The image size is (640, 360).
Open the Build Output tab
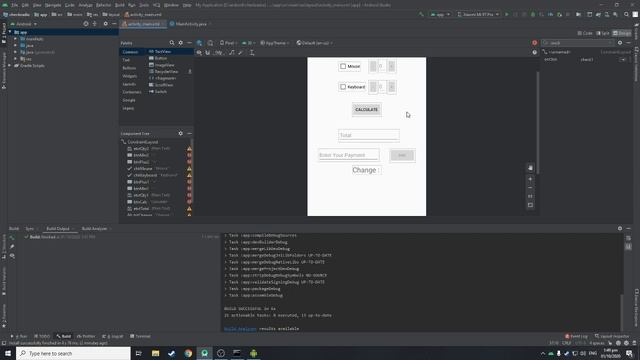[x=58, y=229]
